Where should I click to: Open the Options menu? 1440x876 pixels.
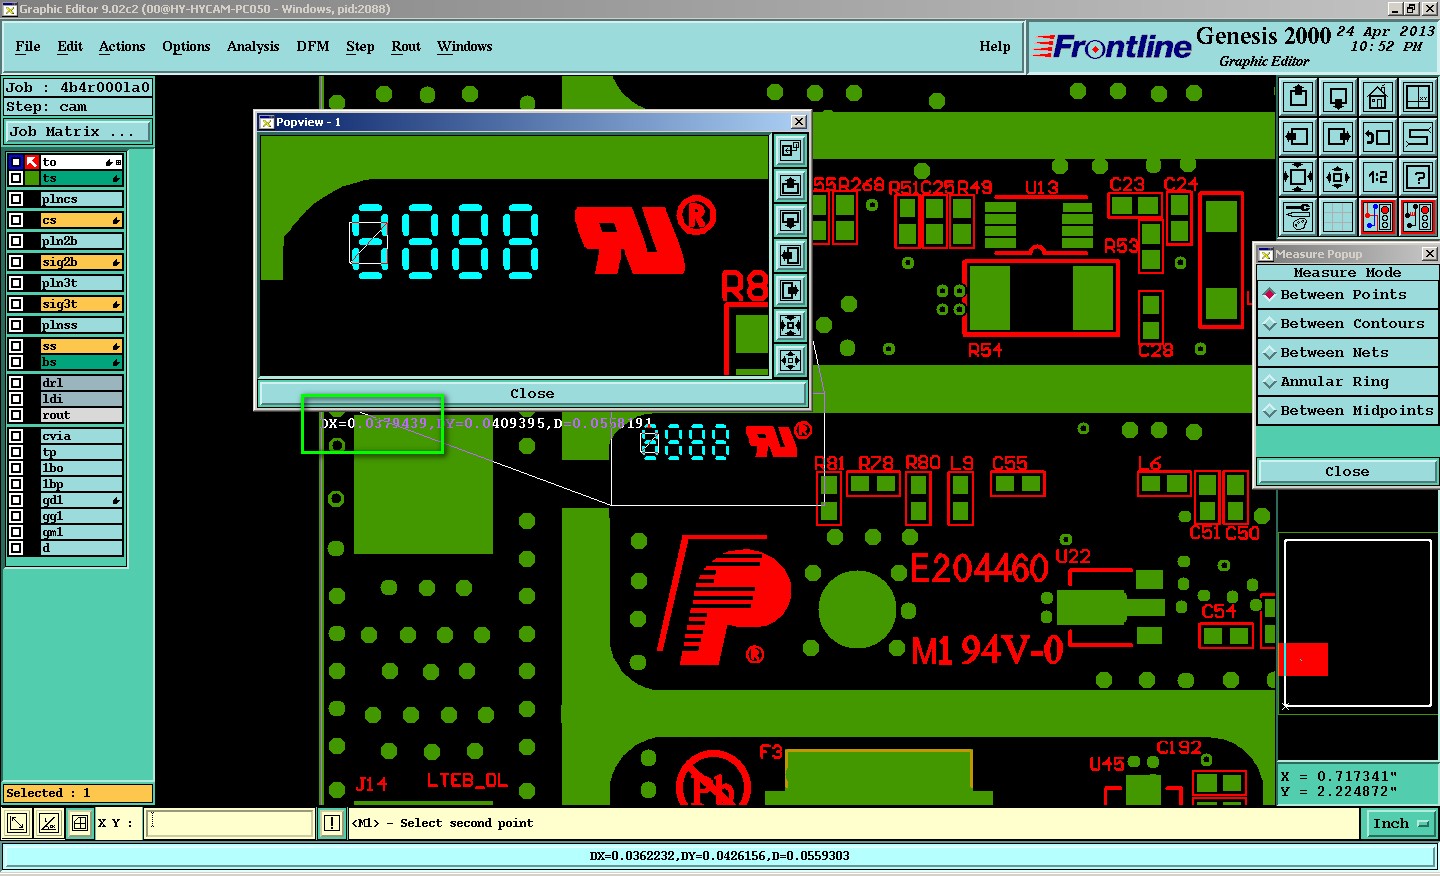[x=186, y=47]
